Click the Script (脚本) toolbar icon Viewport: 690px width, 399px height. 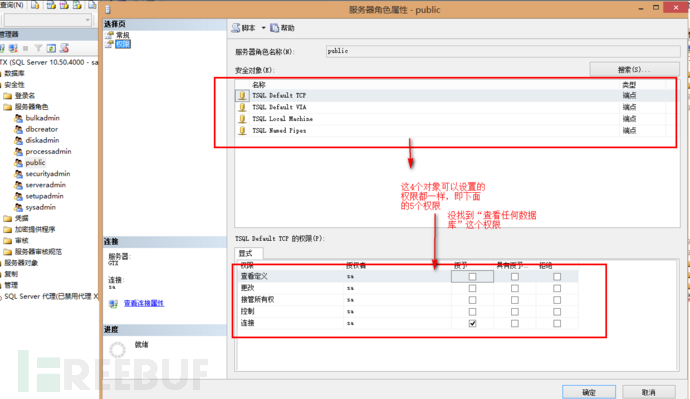coord(236,28)
